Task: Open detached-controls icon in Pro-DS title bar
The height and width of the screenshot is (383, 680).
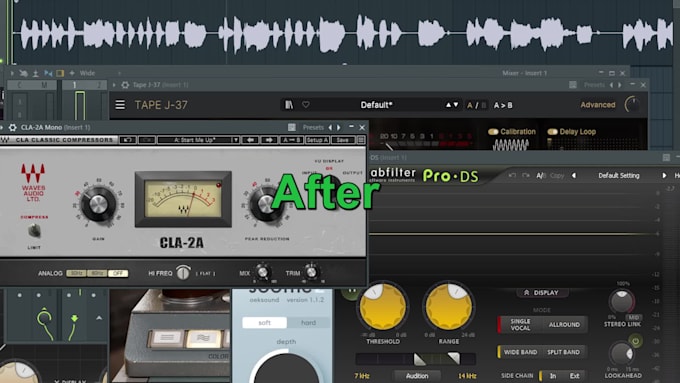Action: [x=666, y=157]
